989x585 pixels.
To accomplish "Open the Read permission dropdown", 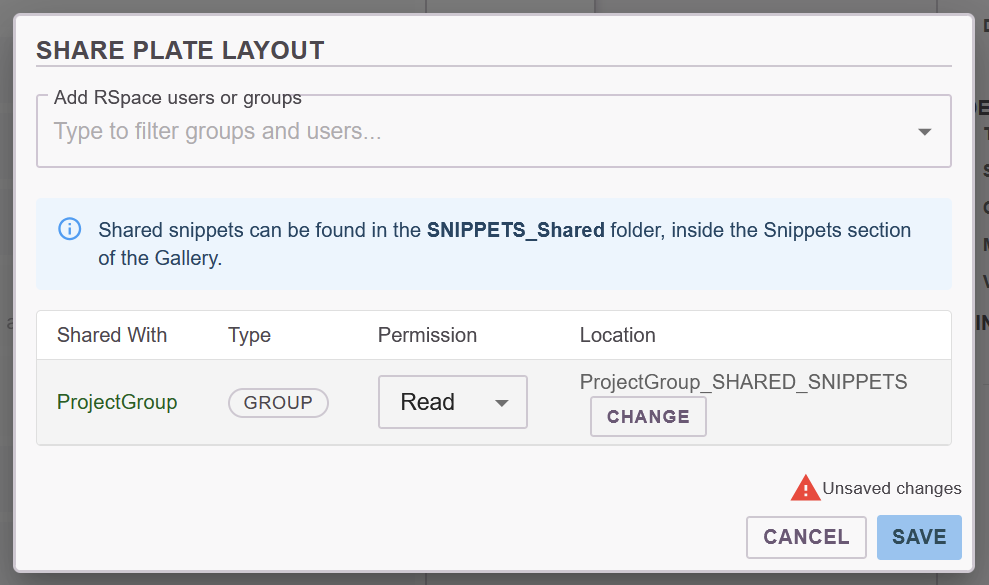I will coord(452,402).
